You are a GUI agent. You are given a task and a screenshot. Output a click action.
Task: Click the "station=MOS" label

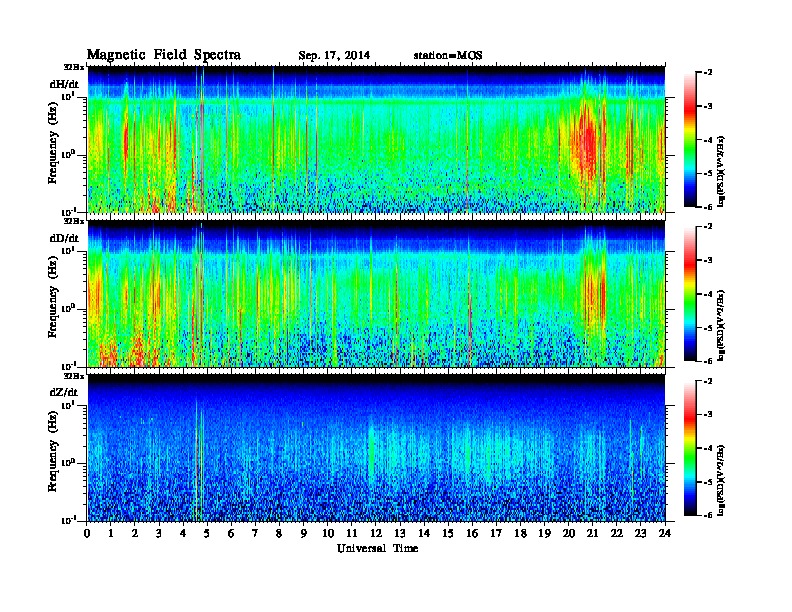448,56
